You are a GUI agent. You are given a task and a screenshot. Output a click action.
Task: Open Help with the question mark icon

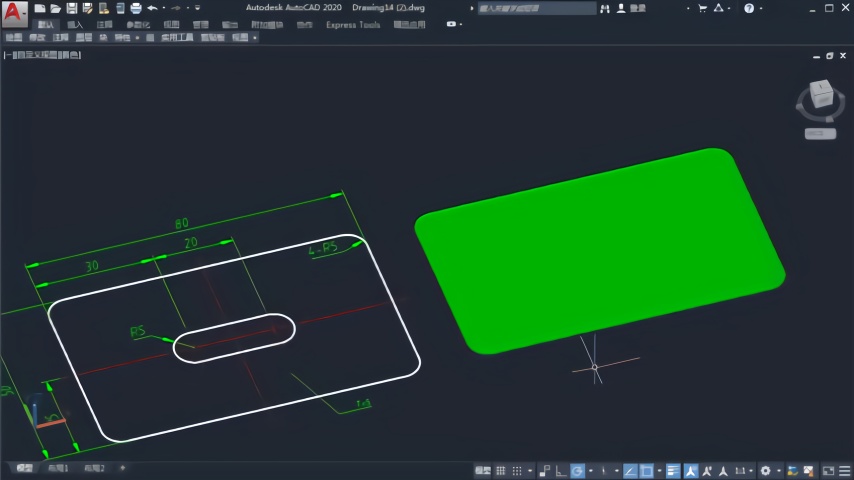coord(749,8)
